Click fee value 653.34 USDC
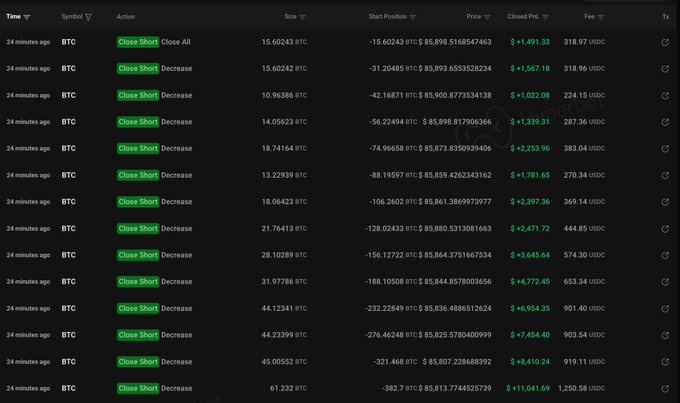The height and width of the screenshot is (403, 680). point(584,282)
